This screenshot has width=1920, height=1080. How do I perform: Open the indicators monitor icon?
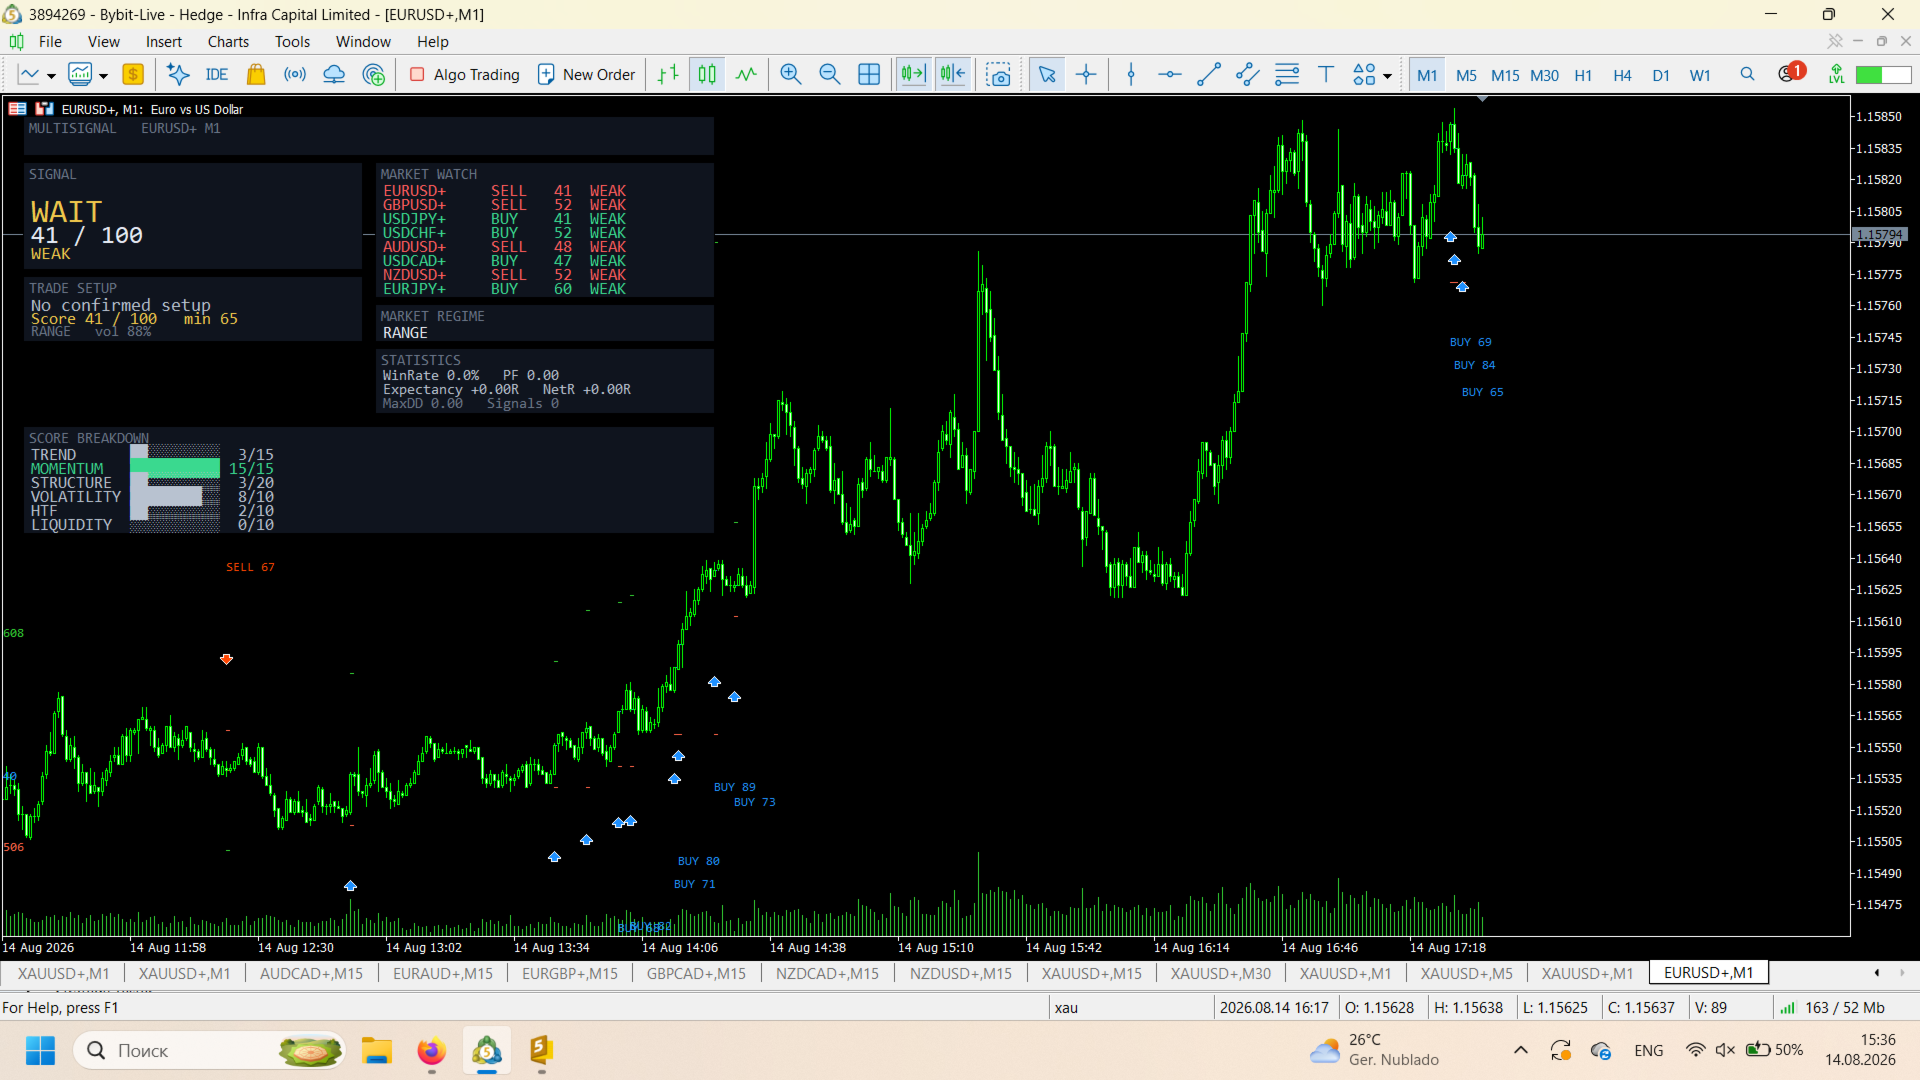(x=80, y=74)
